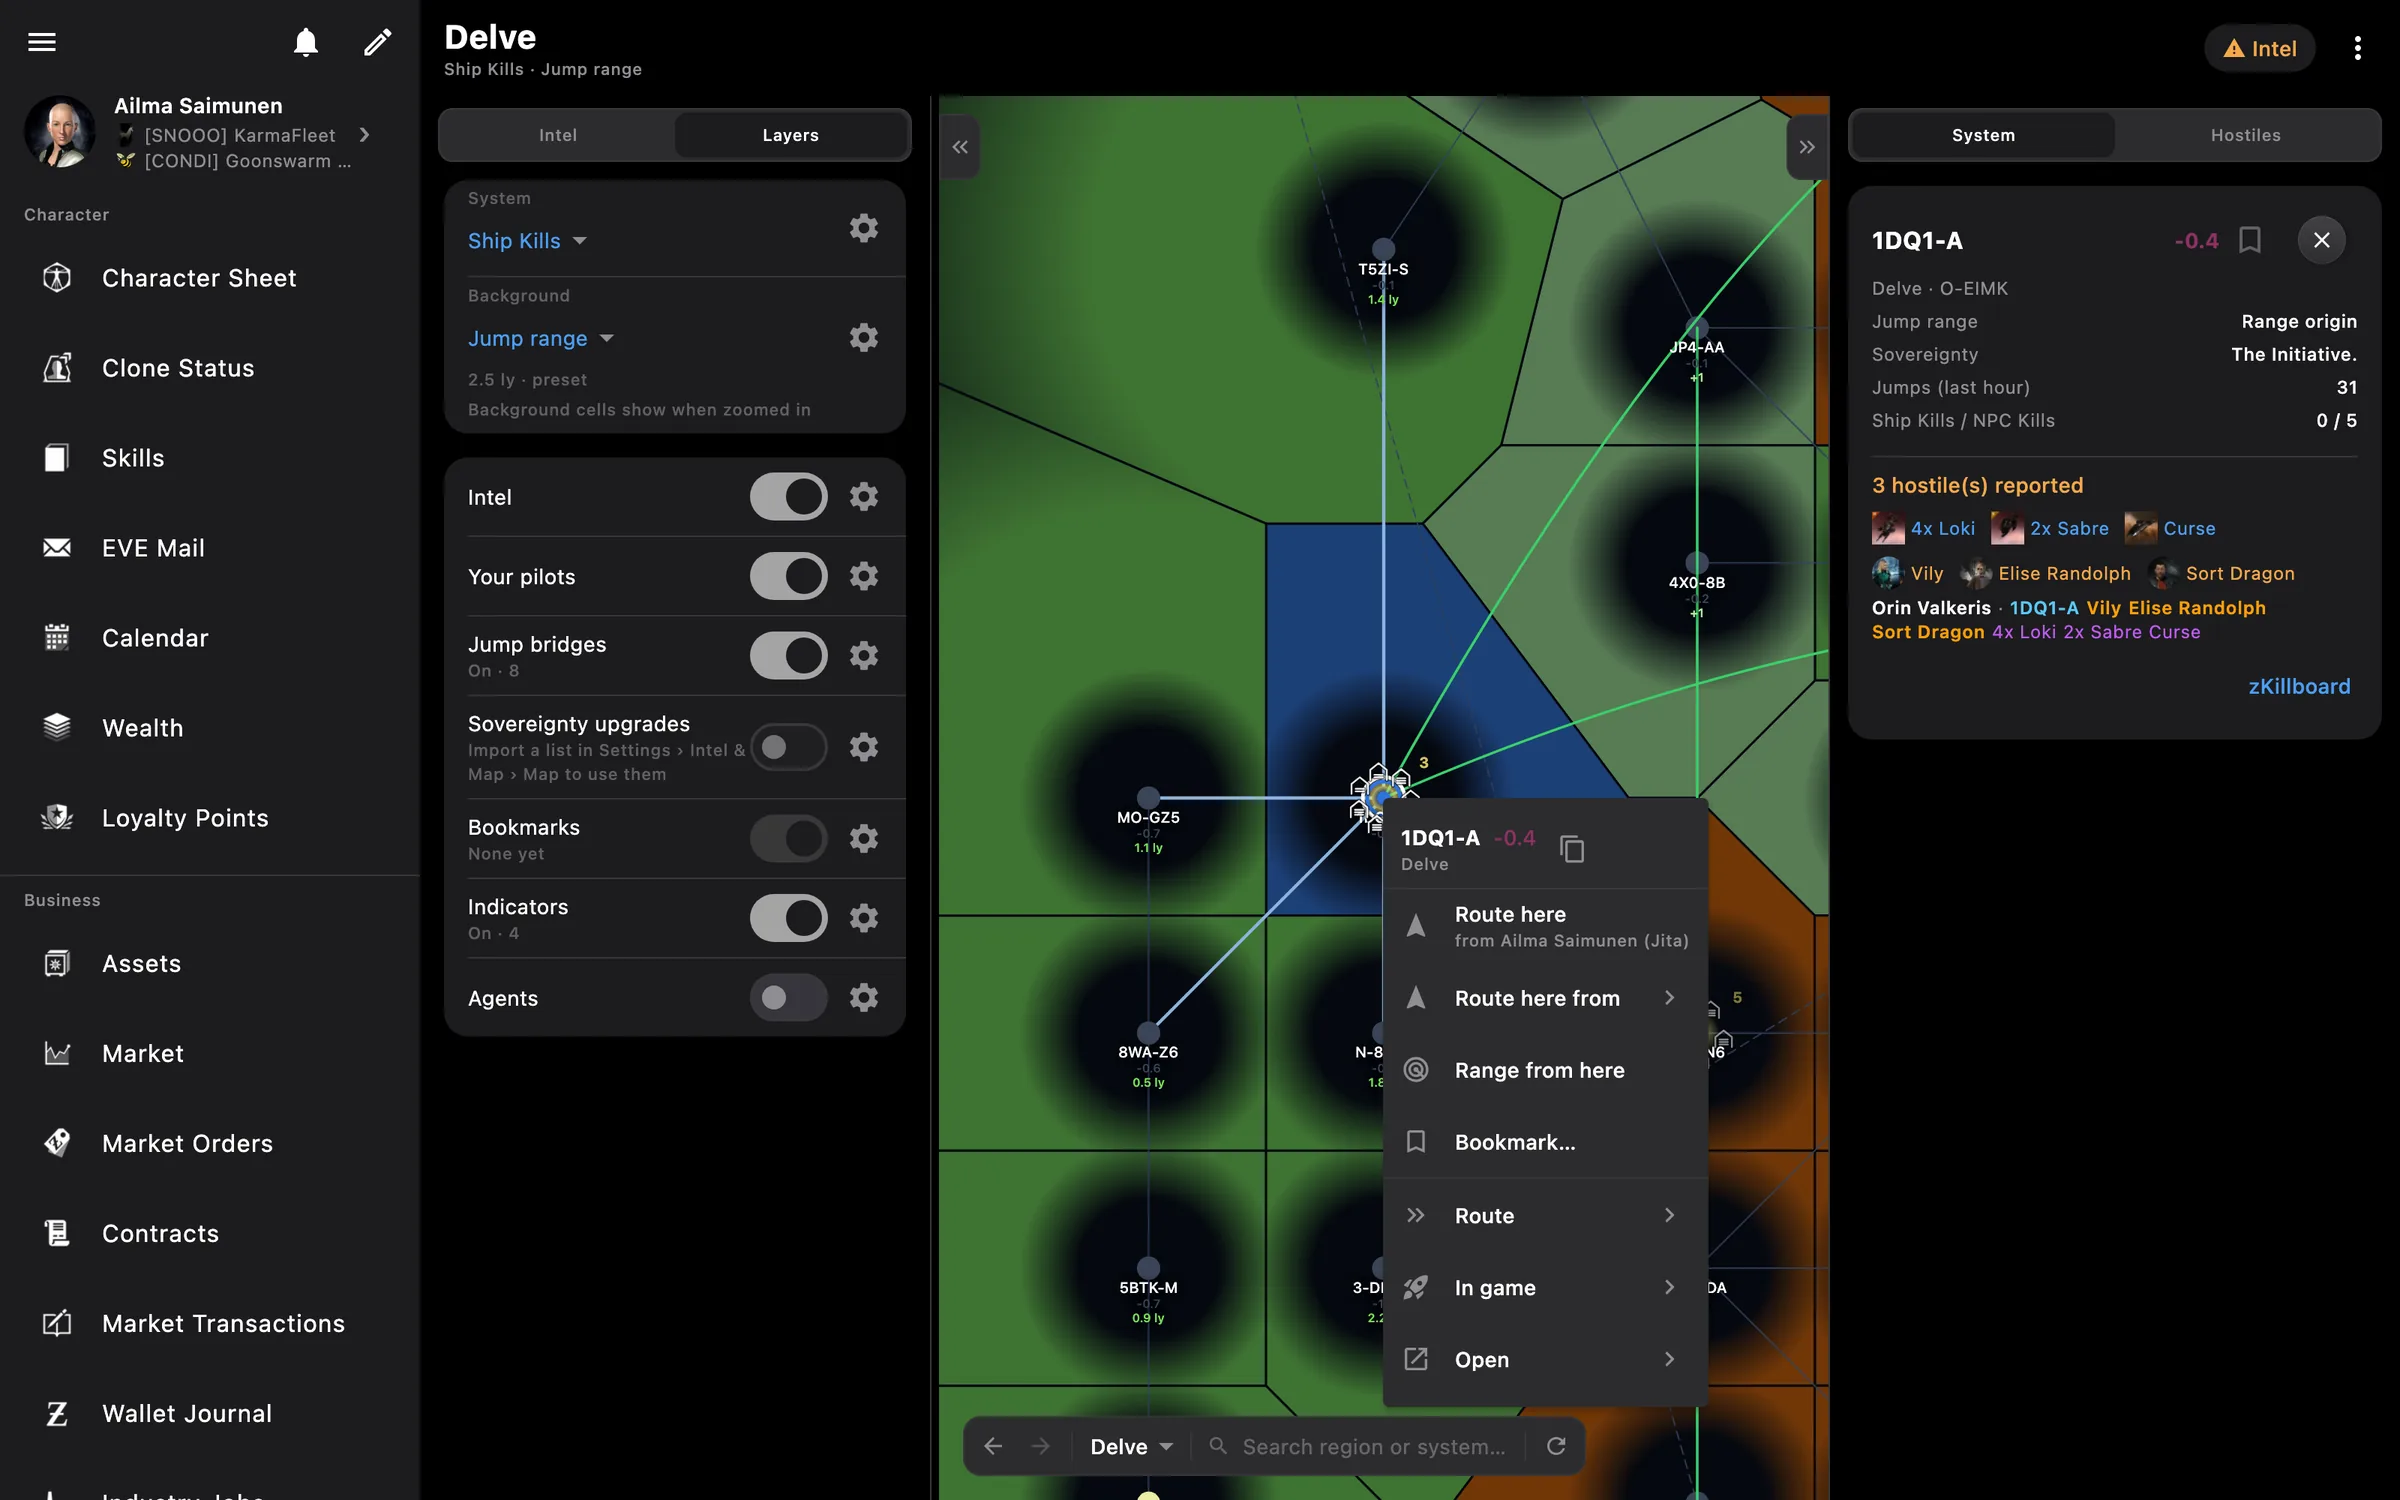Select Route here from Jita

tap(1545, 927)
